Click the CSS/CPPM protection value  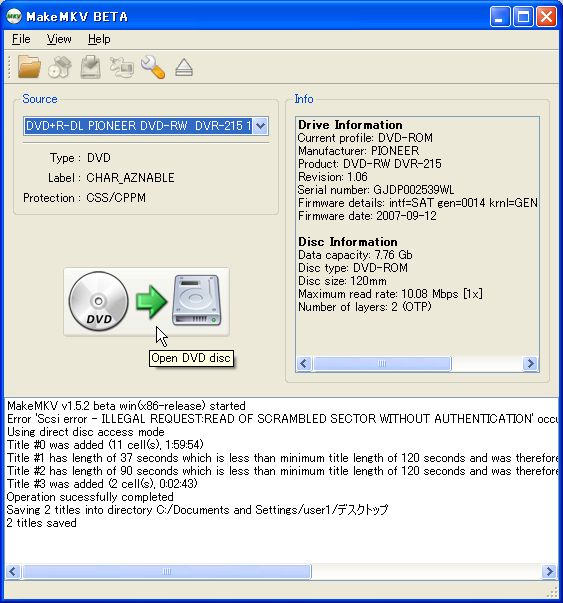pyautogui.click(x=116, y=198)
